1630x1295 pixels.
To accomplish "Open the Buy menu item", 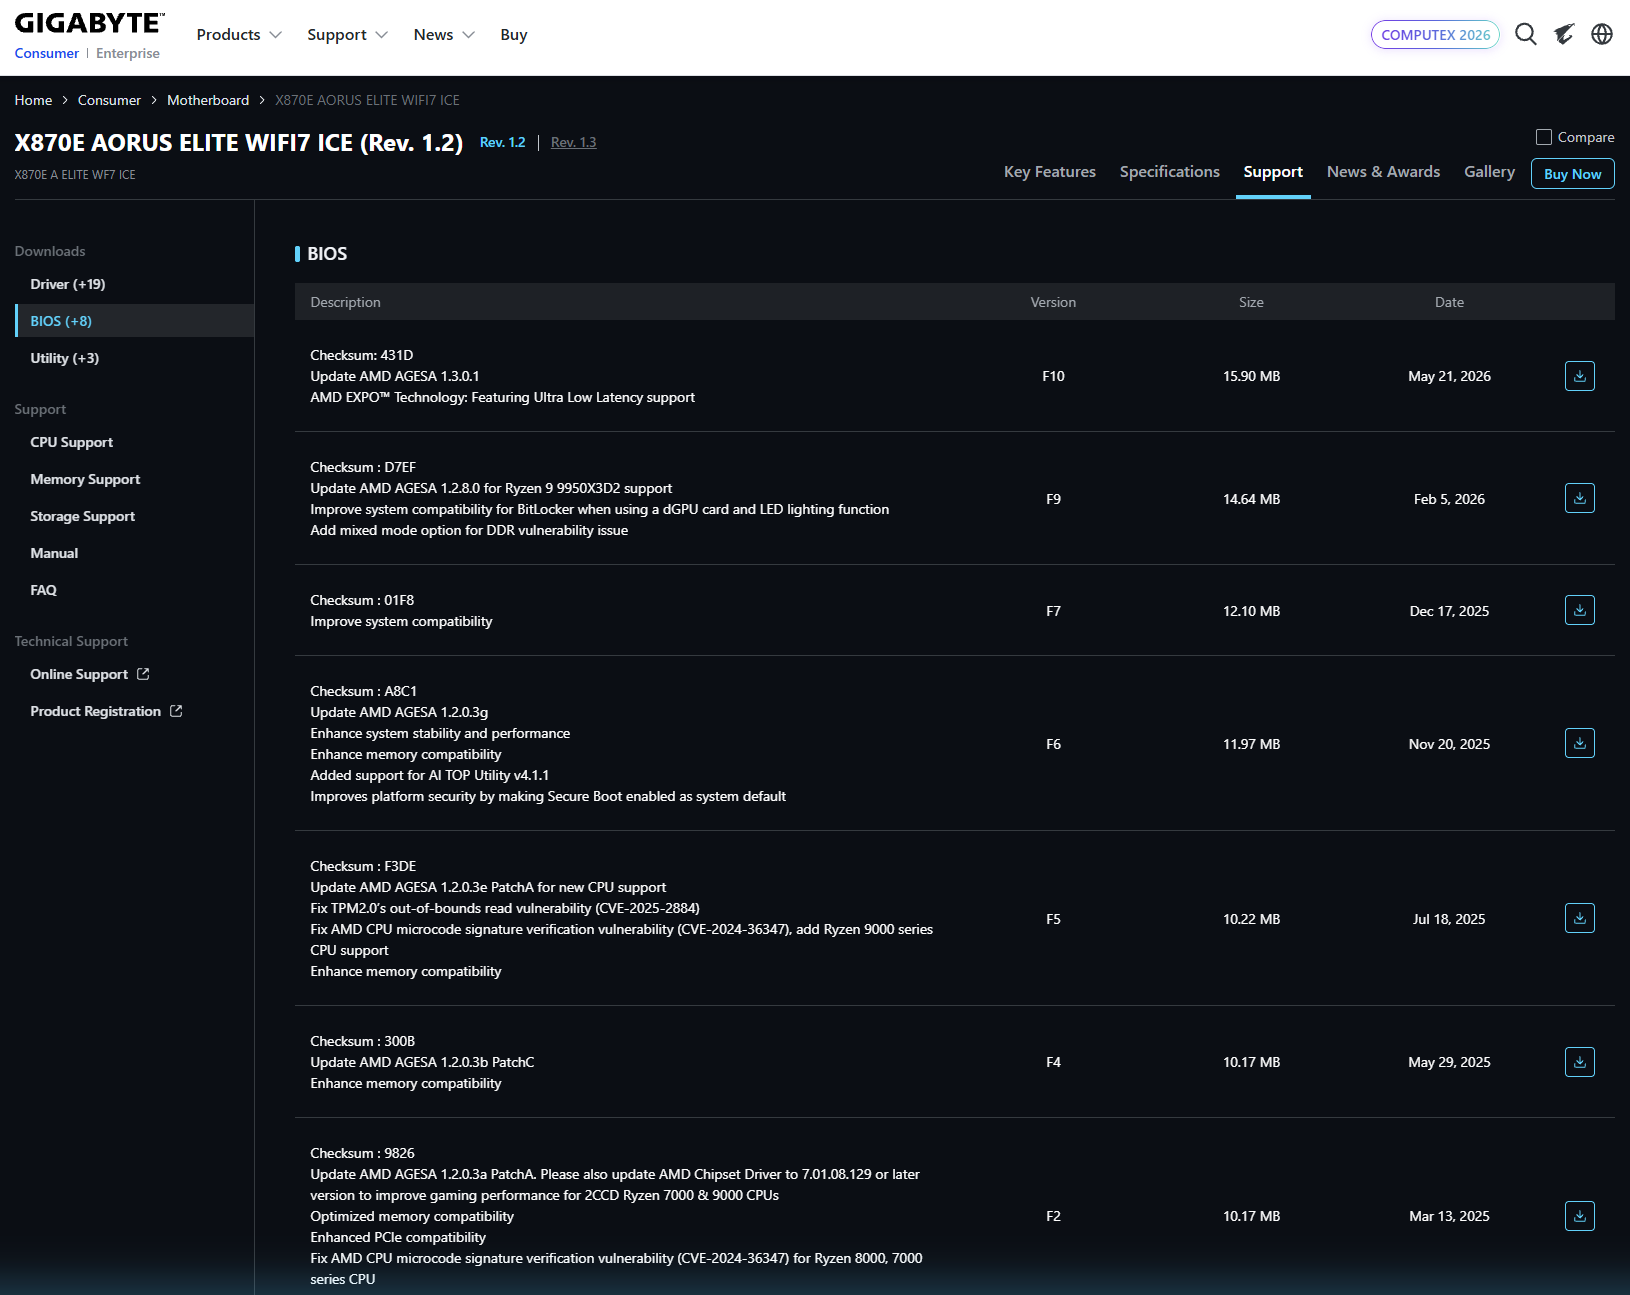I will [x=514, y=34].
